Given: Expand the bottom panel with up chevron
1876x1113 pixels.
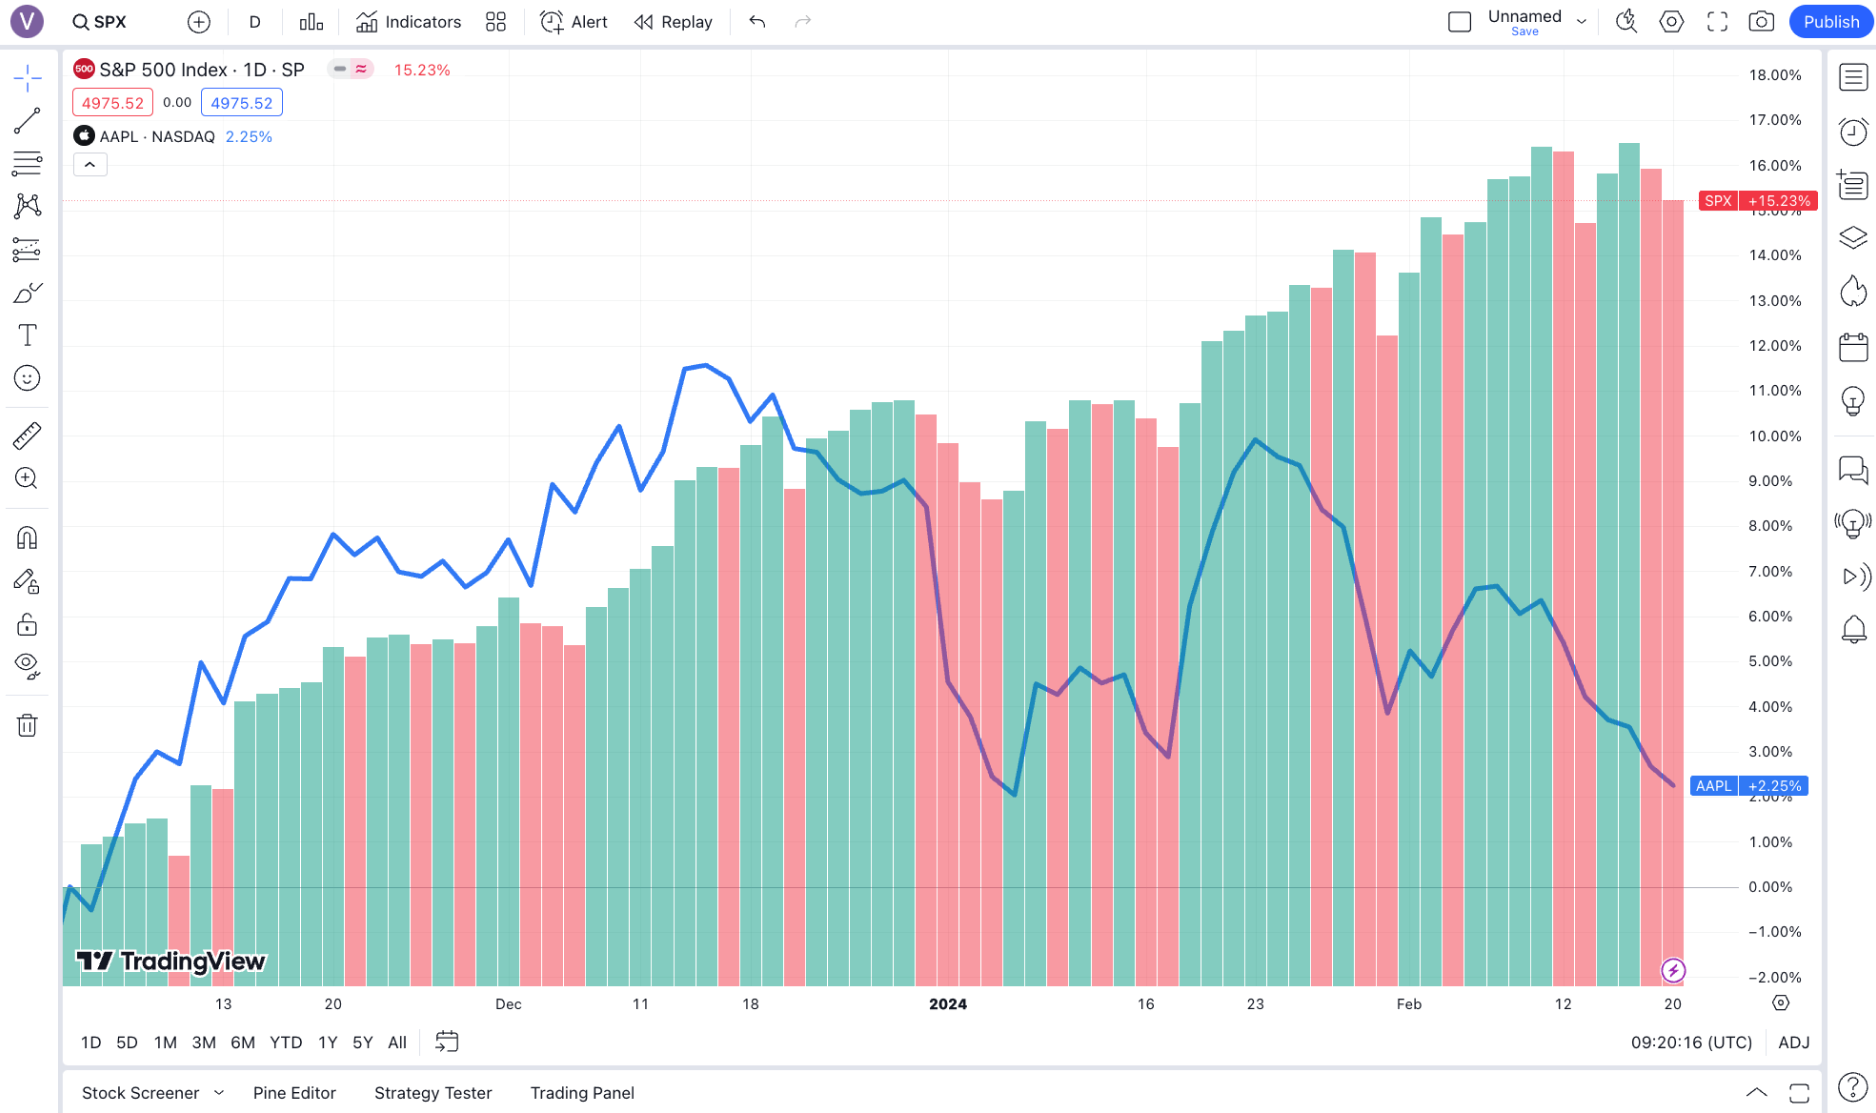Looking at the screenshot, I should click(1756, 1092).
